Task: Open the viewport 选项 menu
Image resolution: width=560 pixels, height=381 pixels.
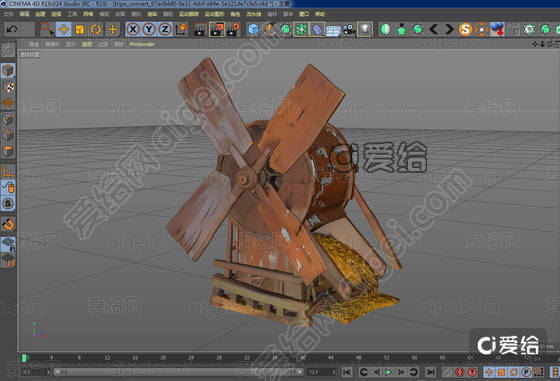Action: point(87,44)
